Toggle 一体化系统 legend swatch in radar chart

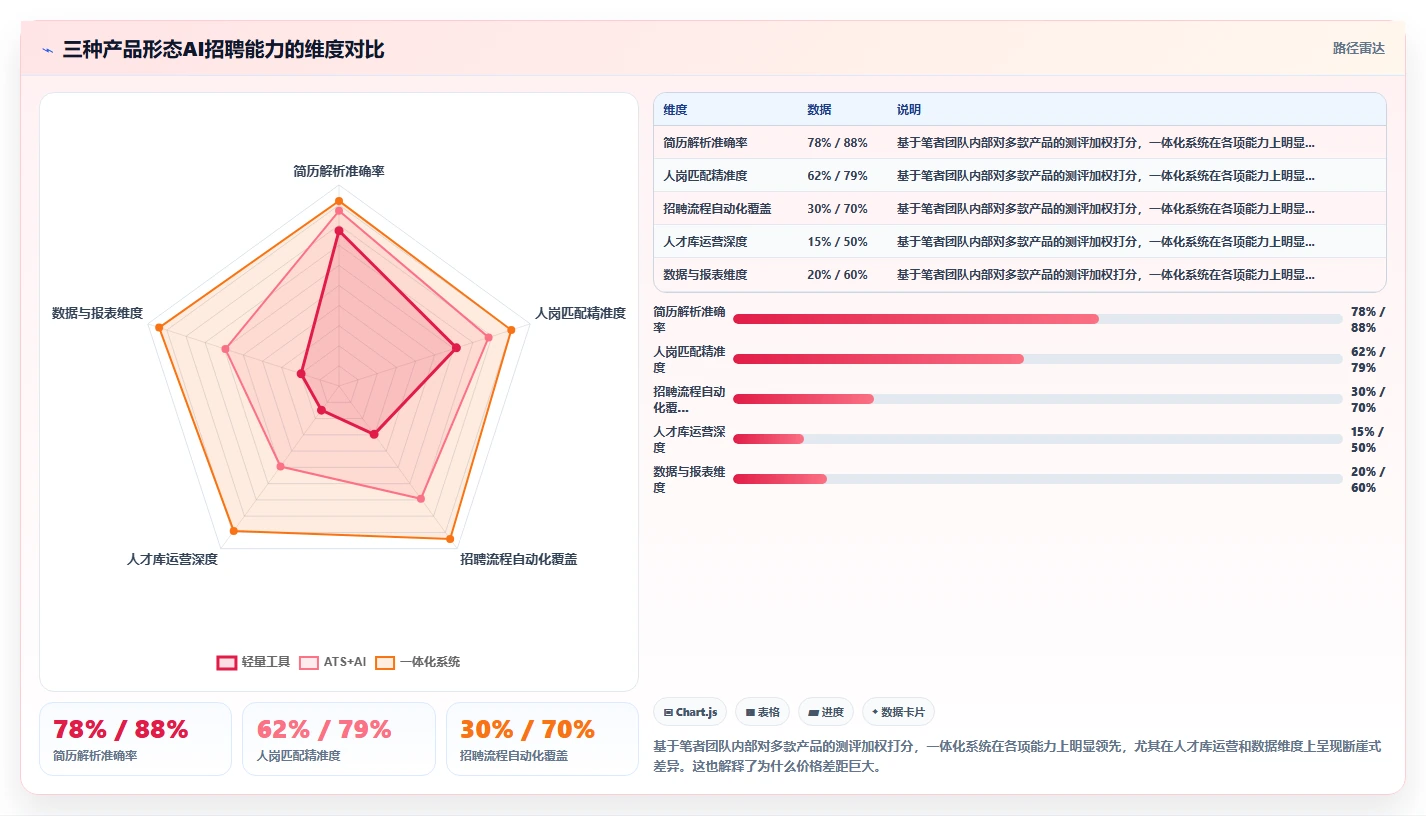tap(385, 662)
